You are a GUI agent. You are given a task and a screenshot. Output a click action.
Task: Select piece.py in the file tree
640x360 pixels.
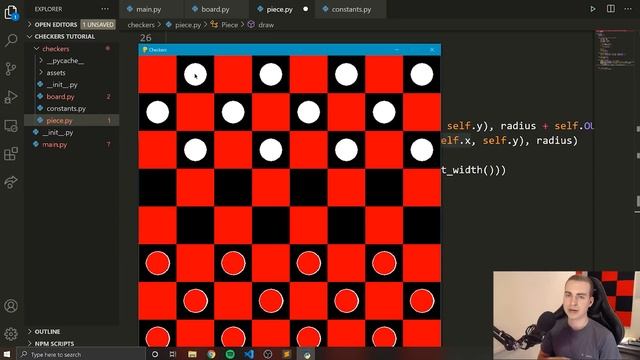click(x=59, y=120)
